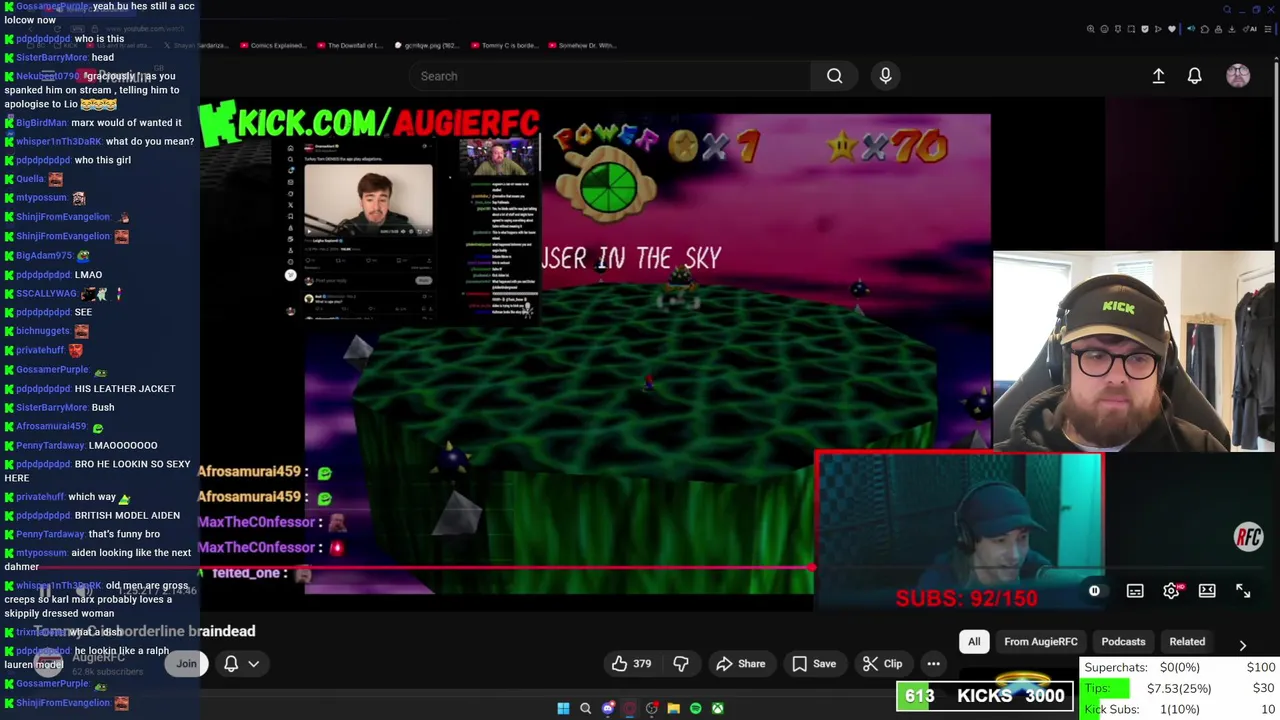Switch to 'Tommy C is borde...' browser tab

pos(506,45)
